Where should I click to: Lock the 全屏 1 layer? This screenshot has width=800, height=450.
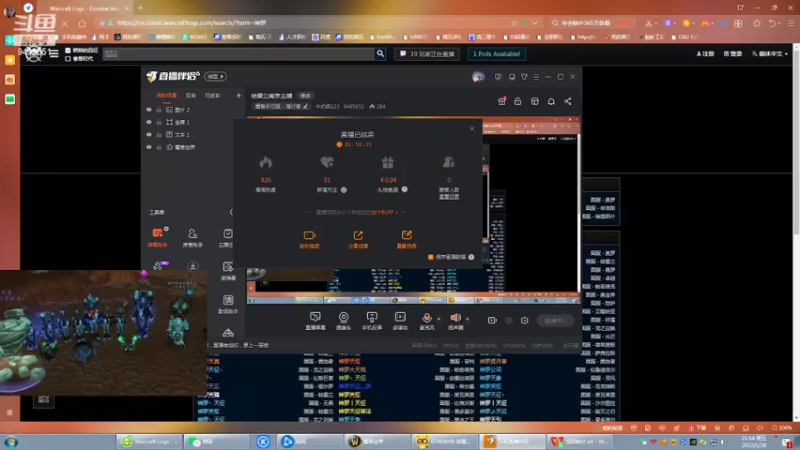click(159, 122)
